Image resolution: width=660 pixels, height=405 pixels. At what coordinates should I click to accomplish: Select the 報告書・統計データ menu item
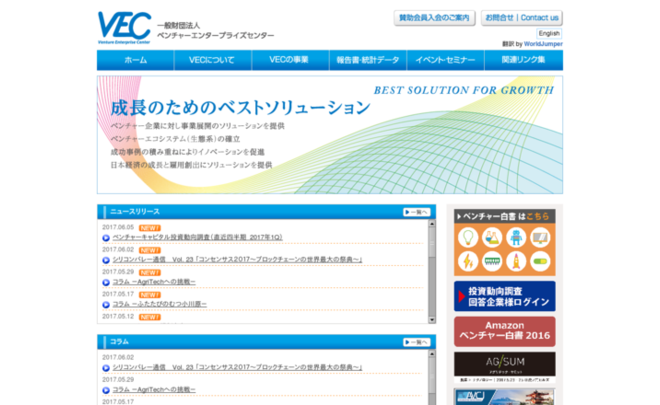(367, 60)
